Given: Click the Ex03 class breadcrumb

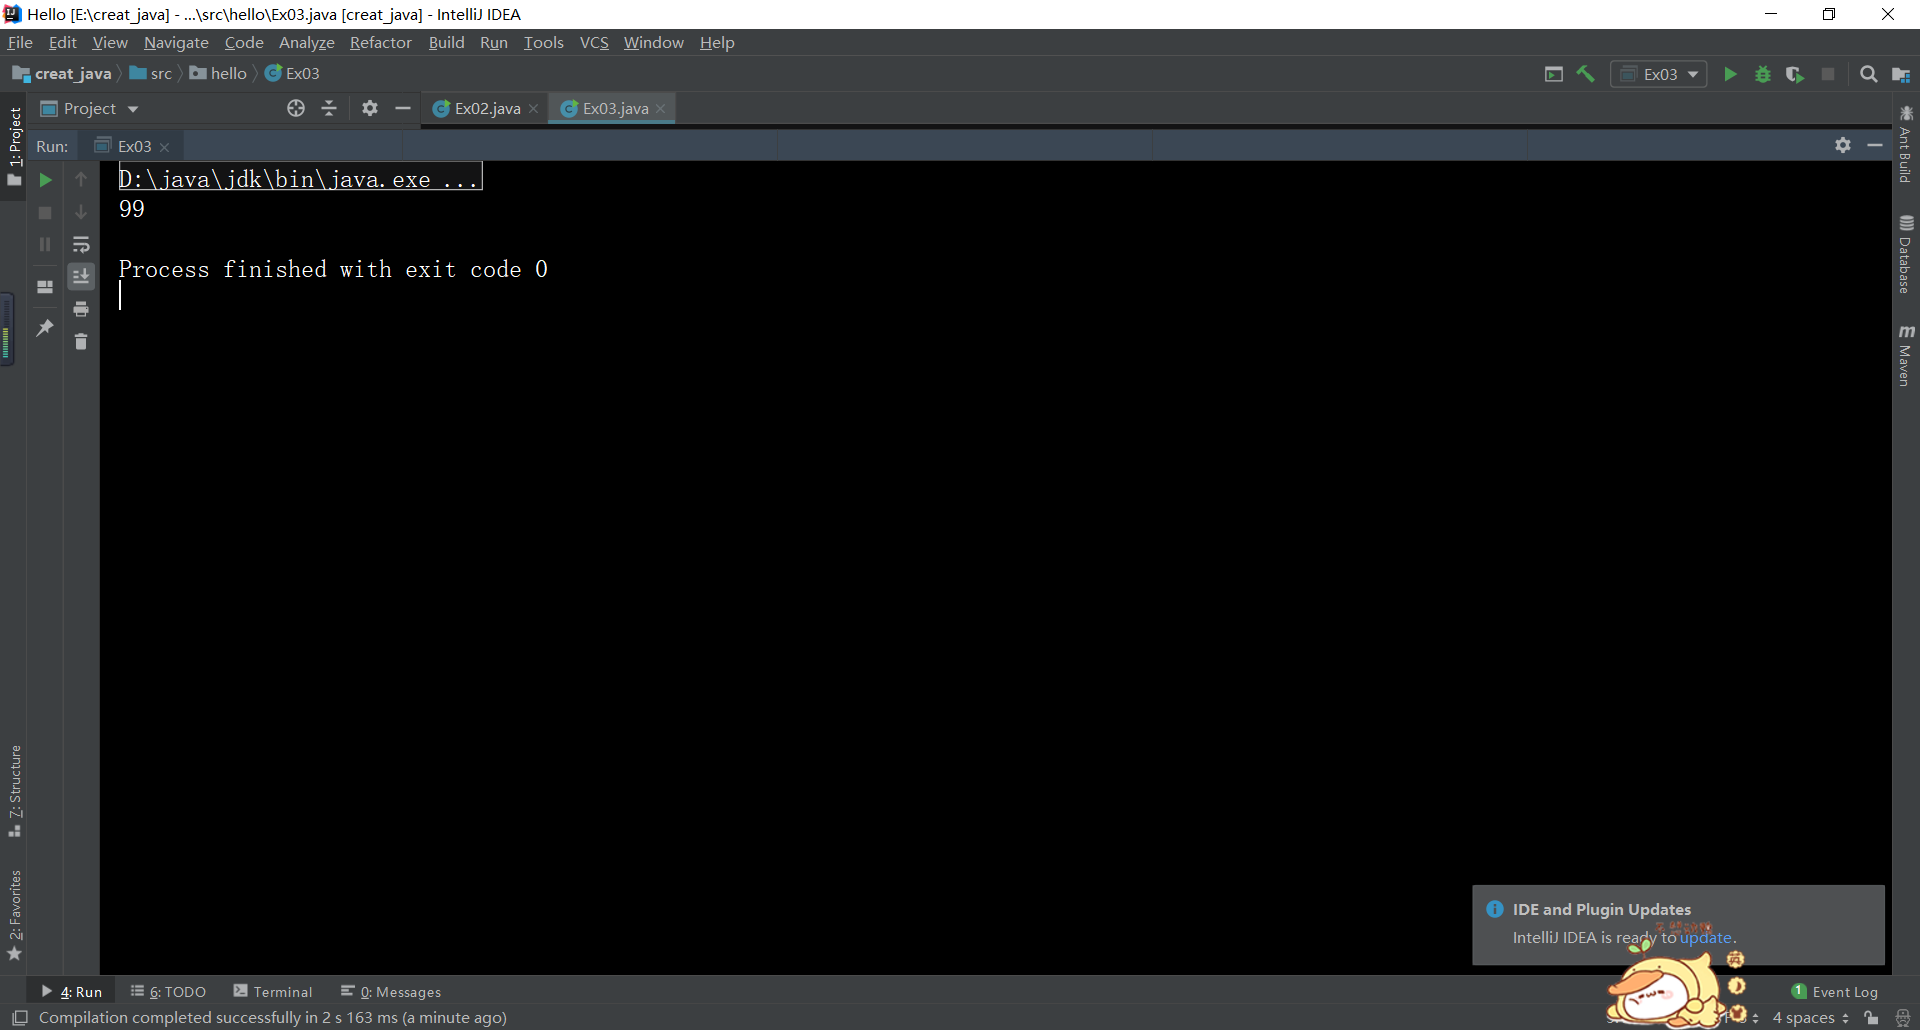Looking at the screenshot, I should (x=292, y=74).
